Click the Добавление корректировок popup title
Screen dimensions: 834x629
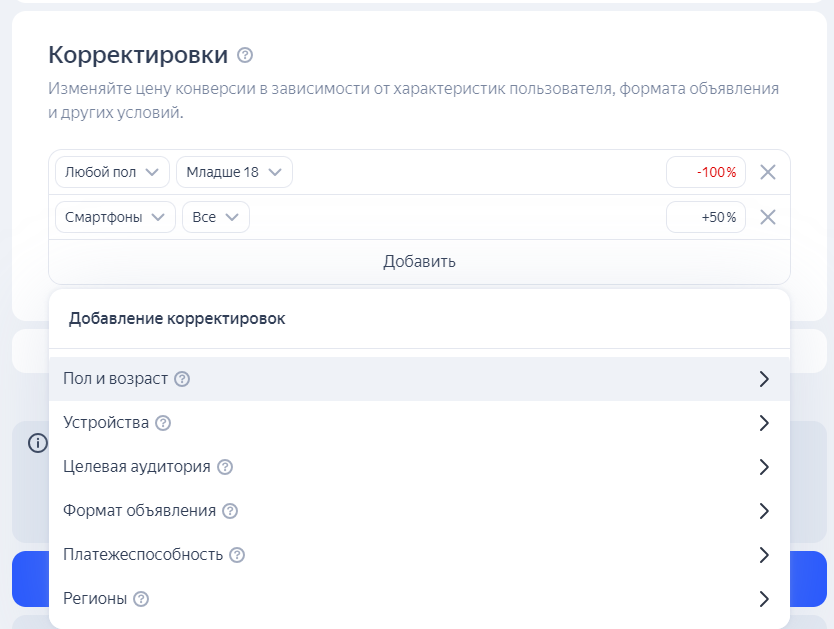point(177,318)
